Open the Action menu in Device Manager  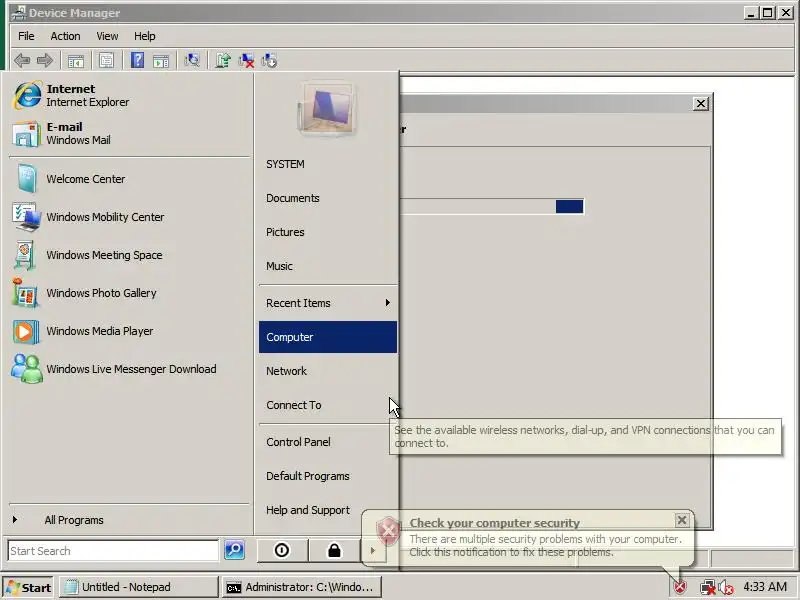65,36
